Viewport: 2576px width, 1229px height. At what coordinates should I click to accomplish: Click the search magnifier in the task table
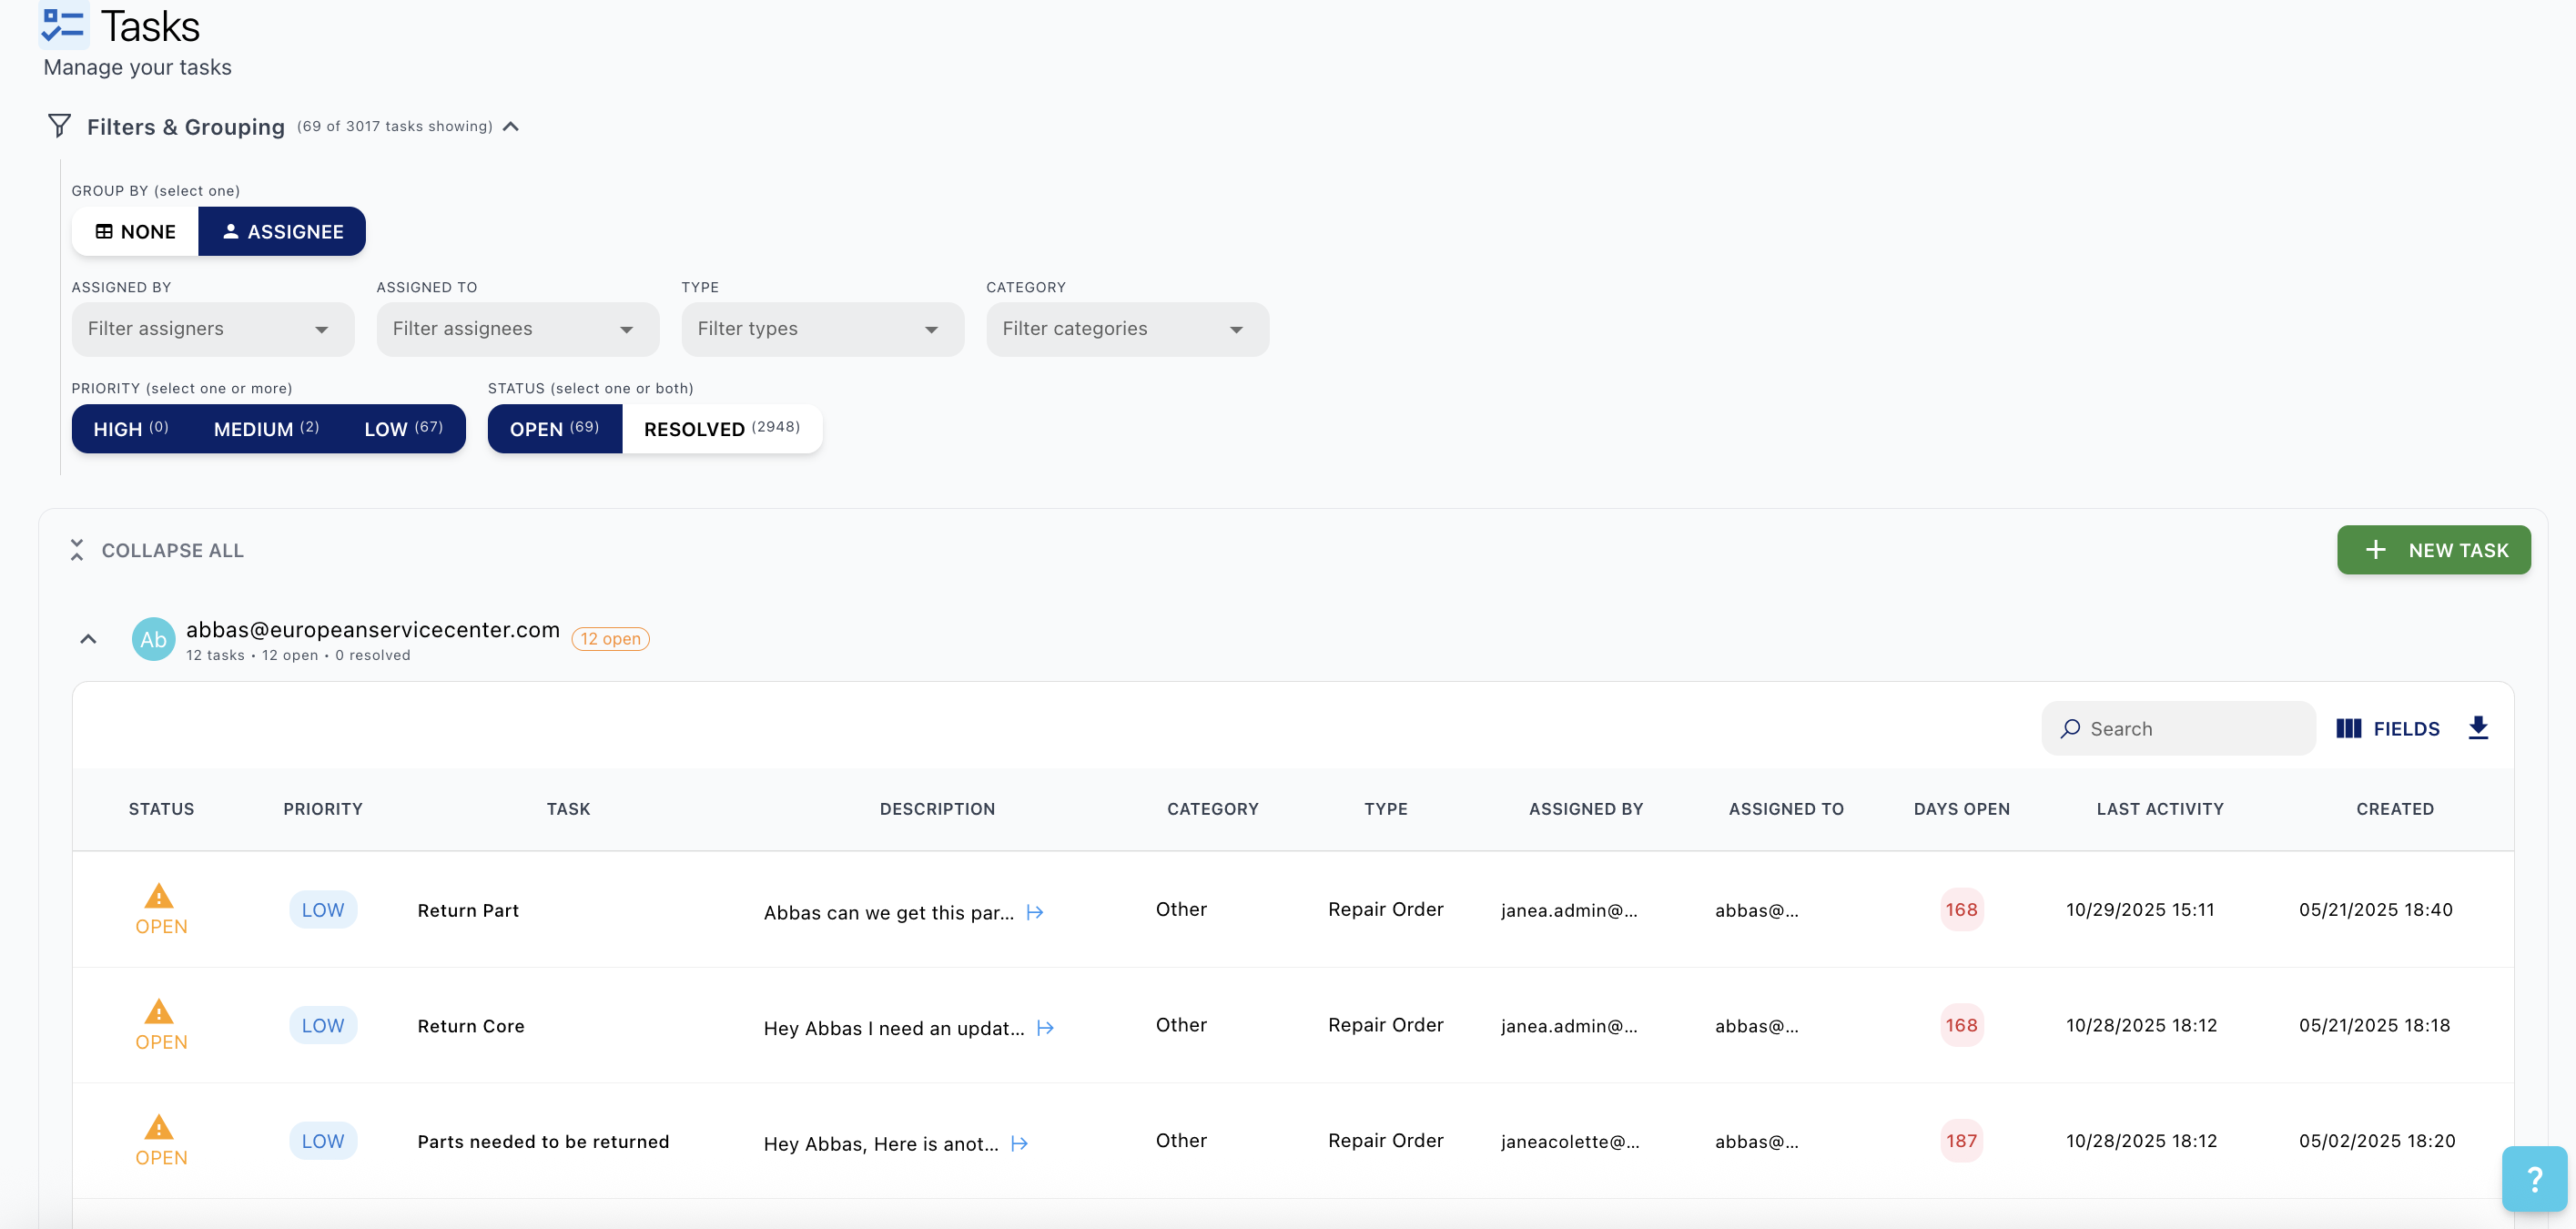2070,728
